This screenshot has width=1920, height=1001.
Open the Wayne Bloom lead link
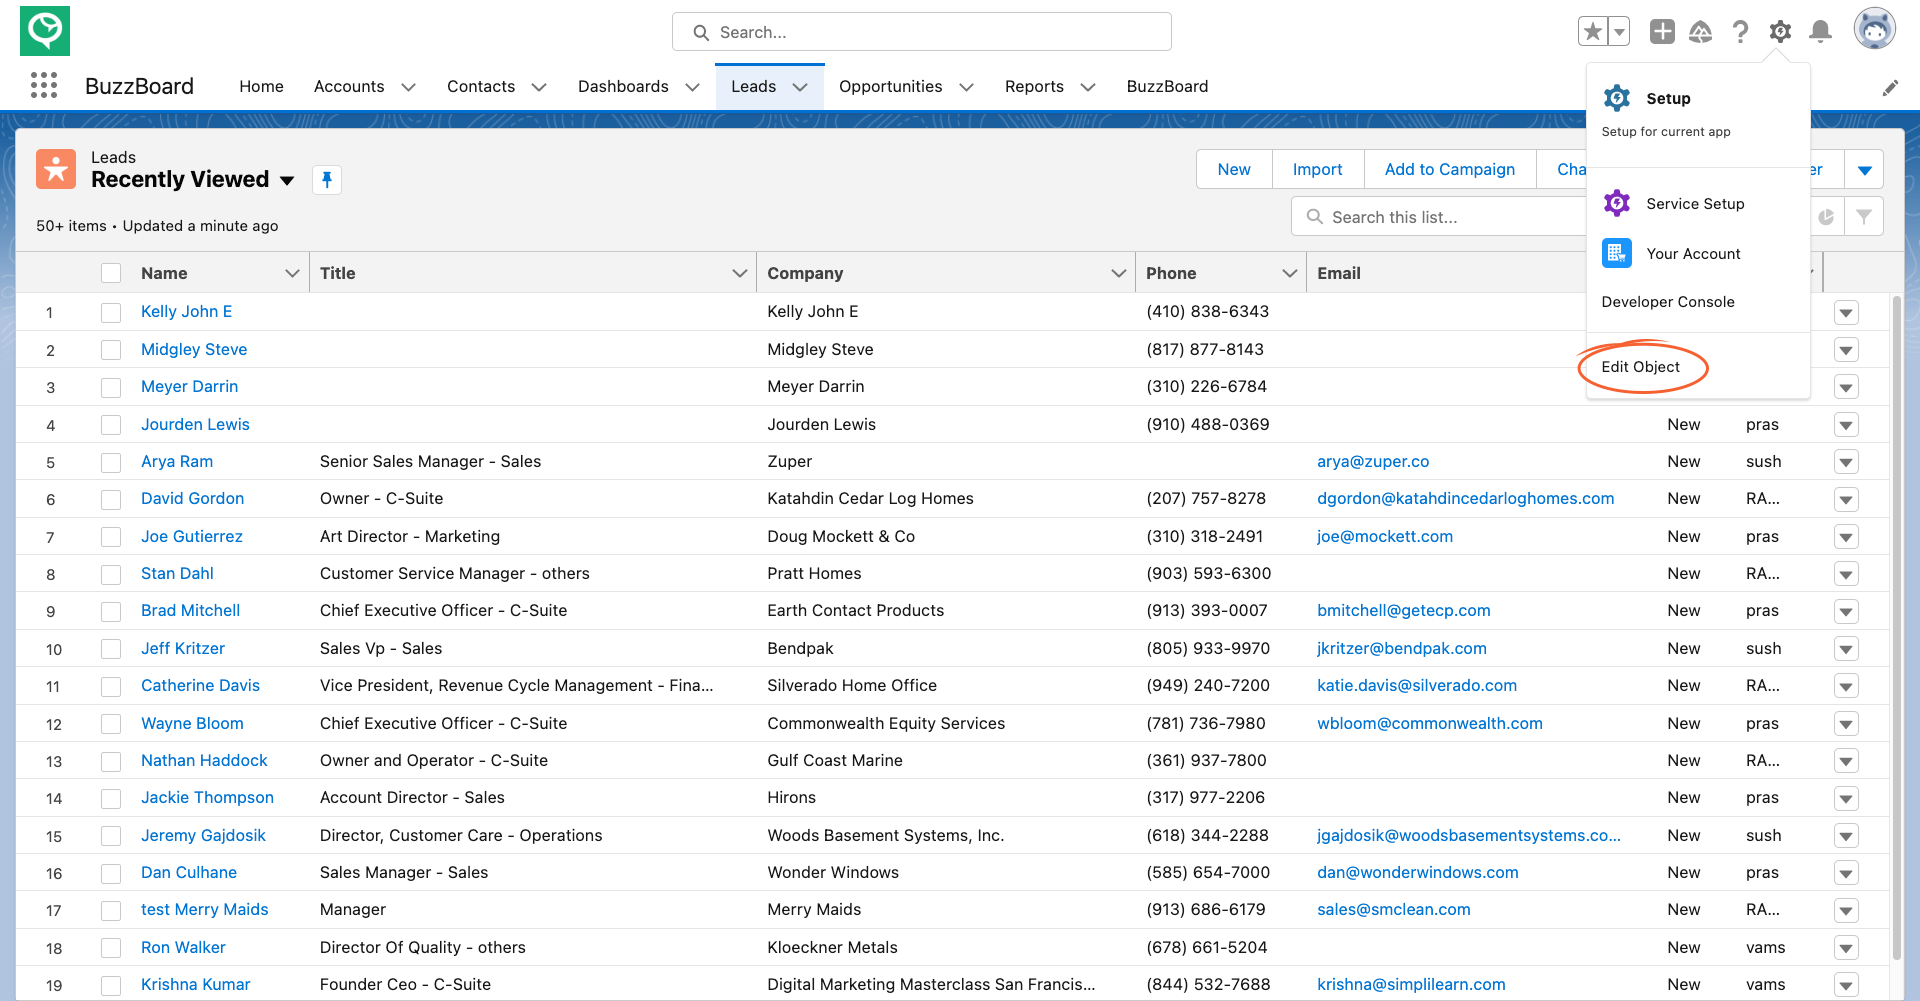tap(192, 723)
